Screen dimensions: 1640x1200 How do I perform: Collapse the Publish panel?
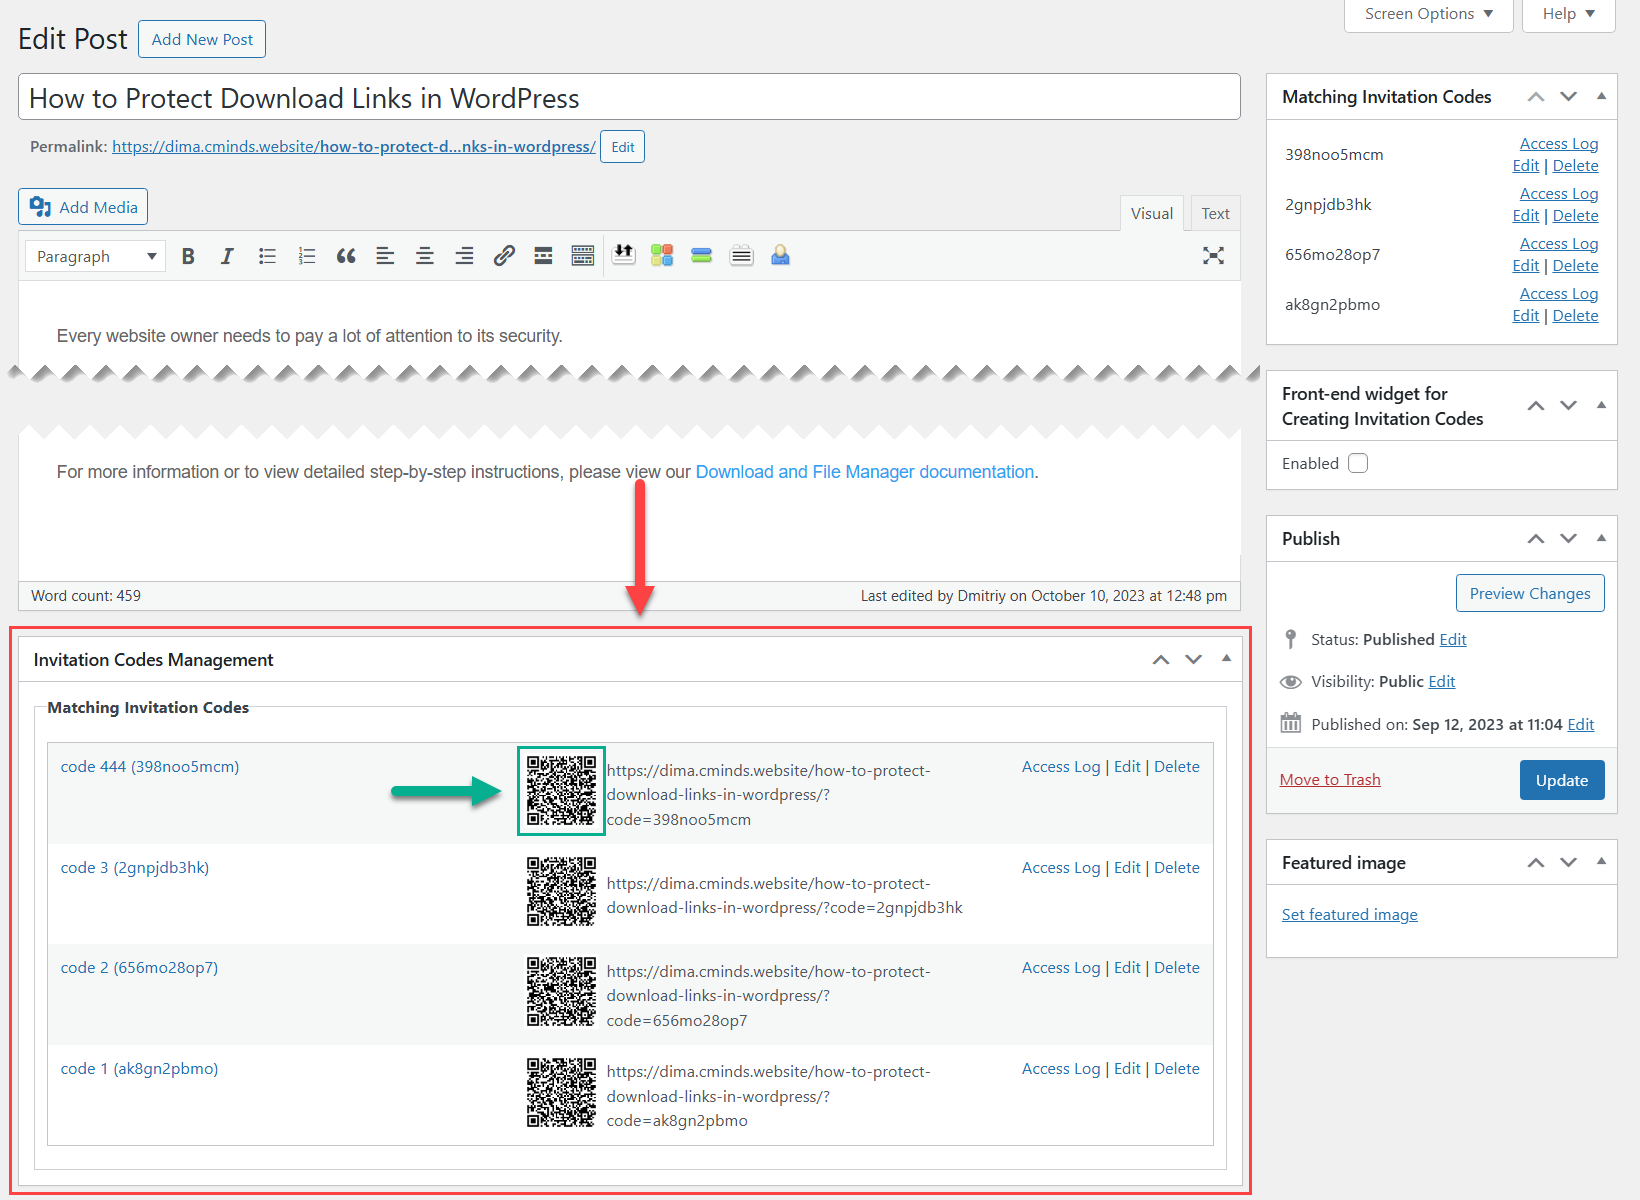click(x=1601, y=539)
